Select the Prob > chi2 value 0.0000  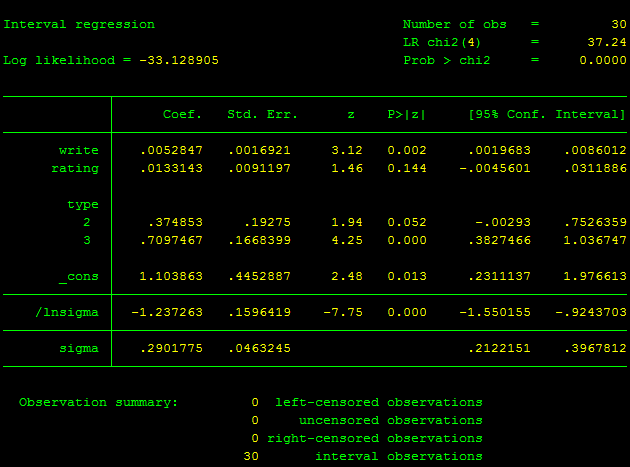tap(603, 60)
